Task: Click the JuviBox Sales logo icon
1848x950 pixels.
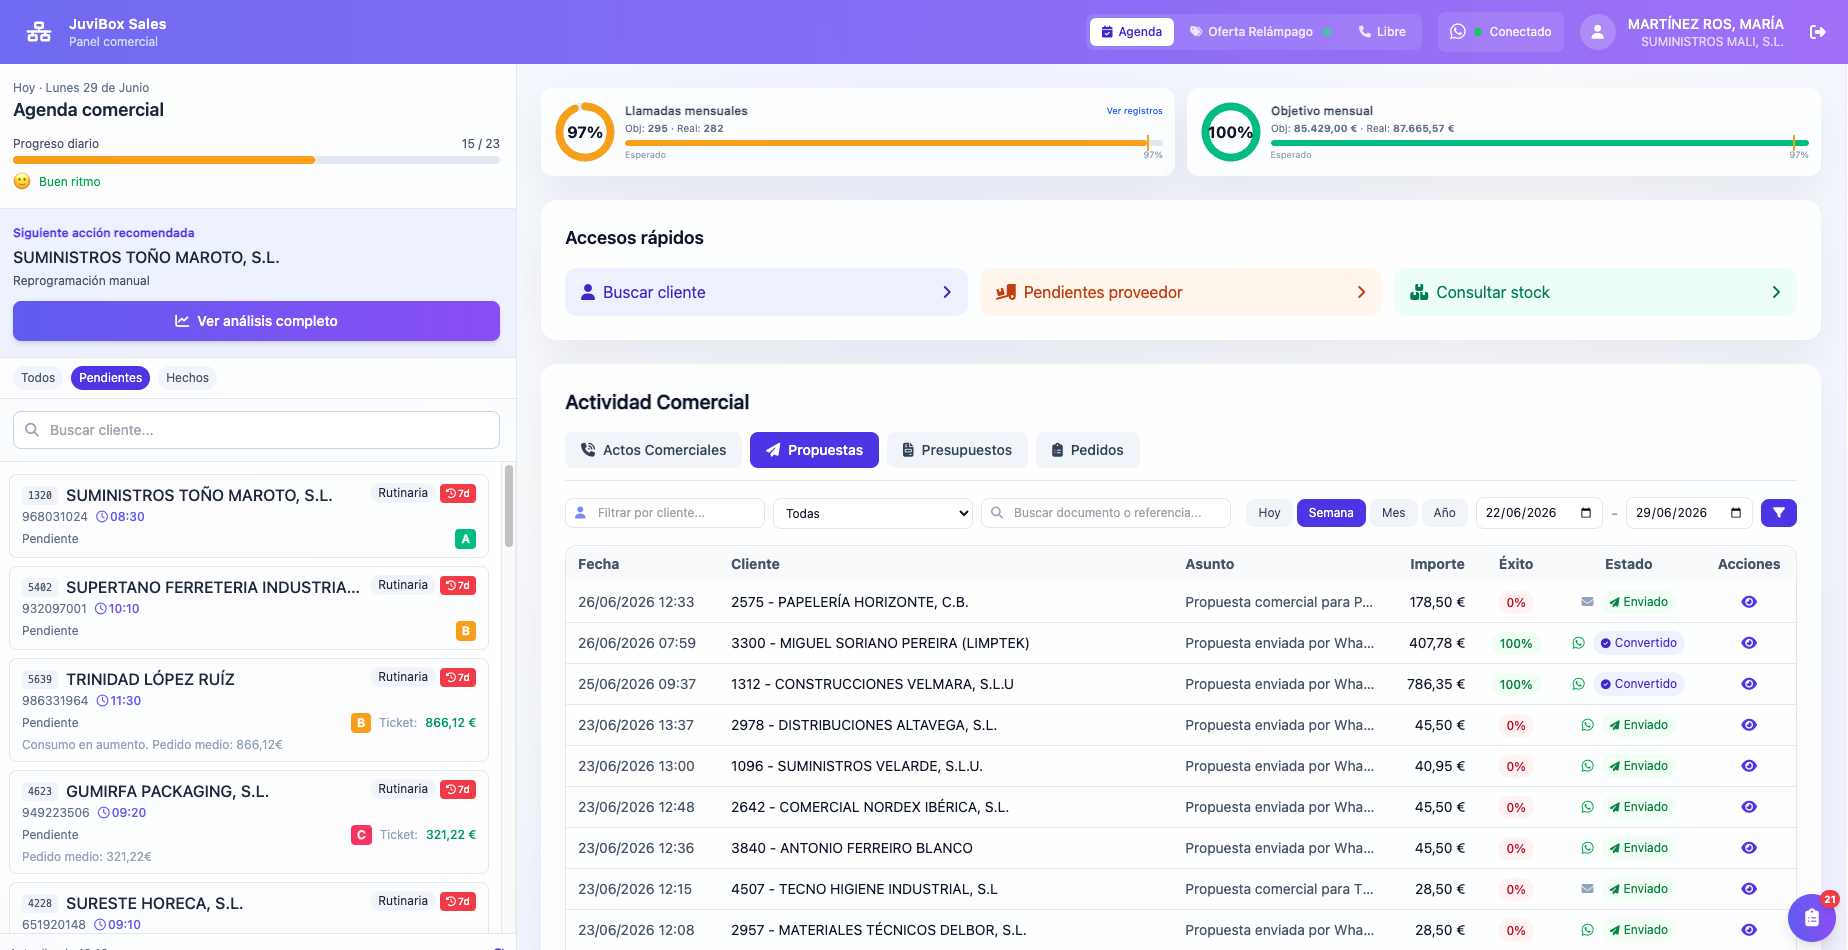Action: click(39, 32)
